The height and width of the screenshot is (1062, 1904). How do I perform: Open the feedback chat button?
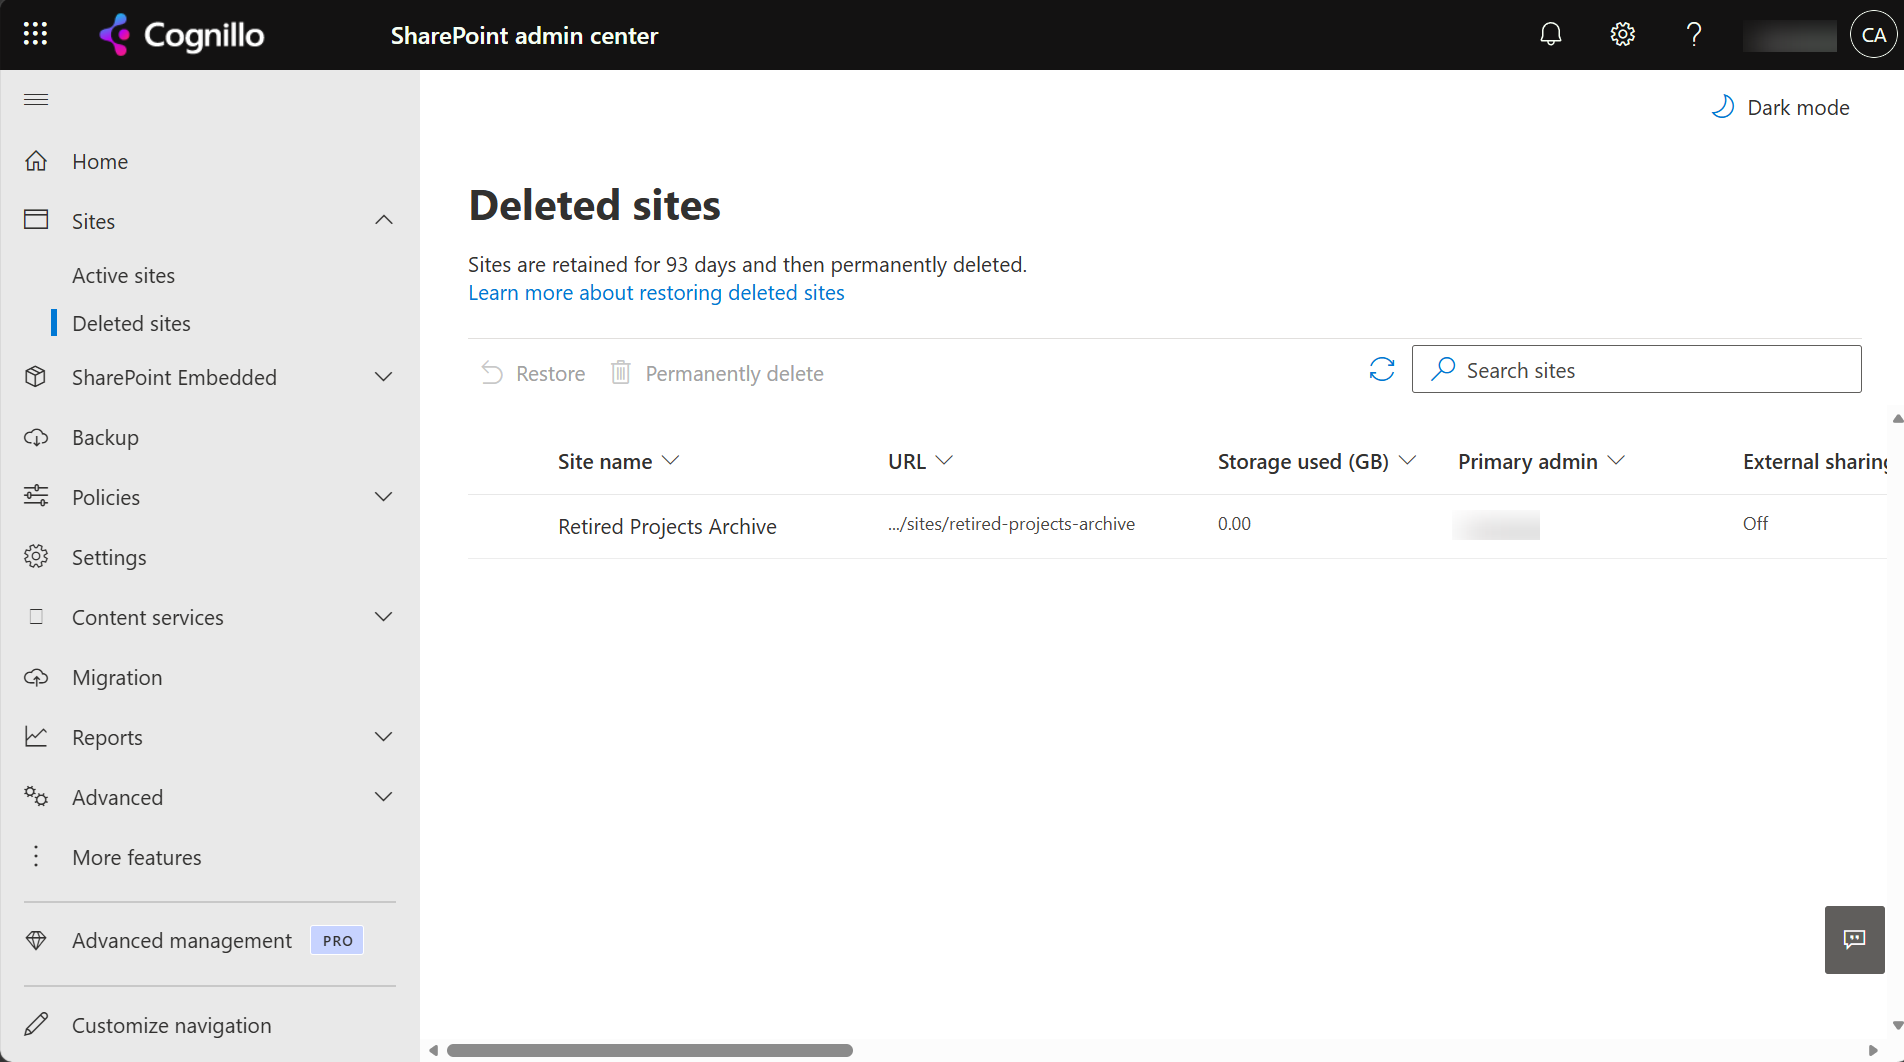tap(1855, 939)
